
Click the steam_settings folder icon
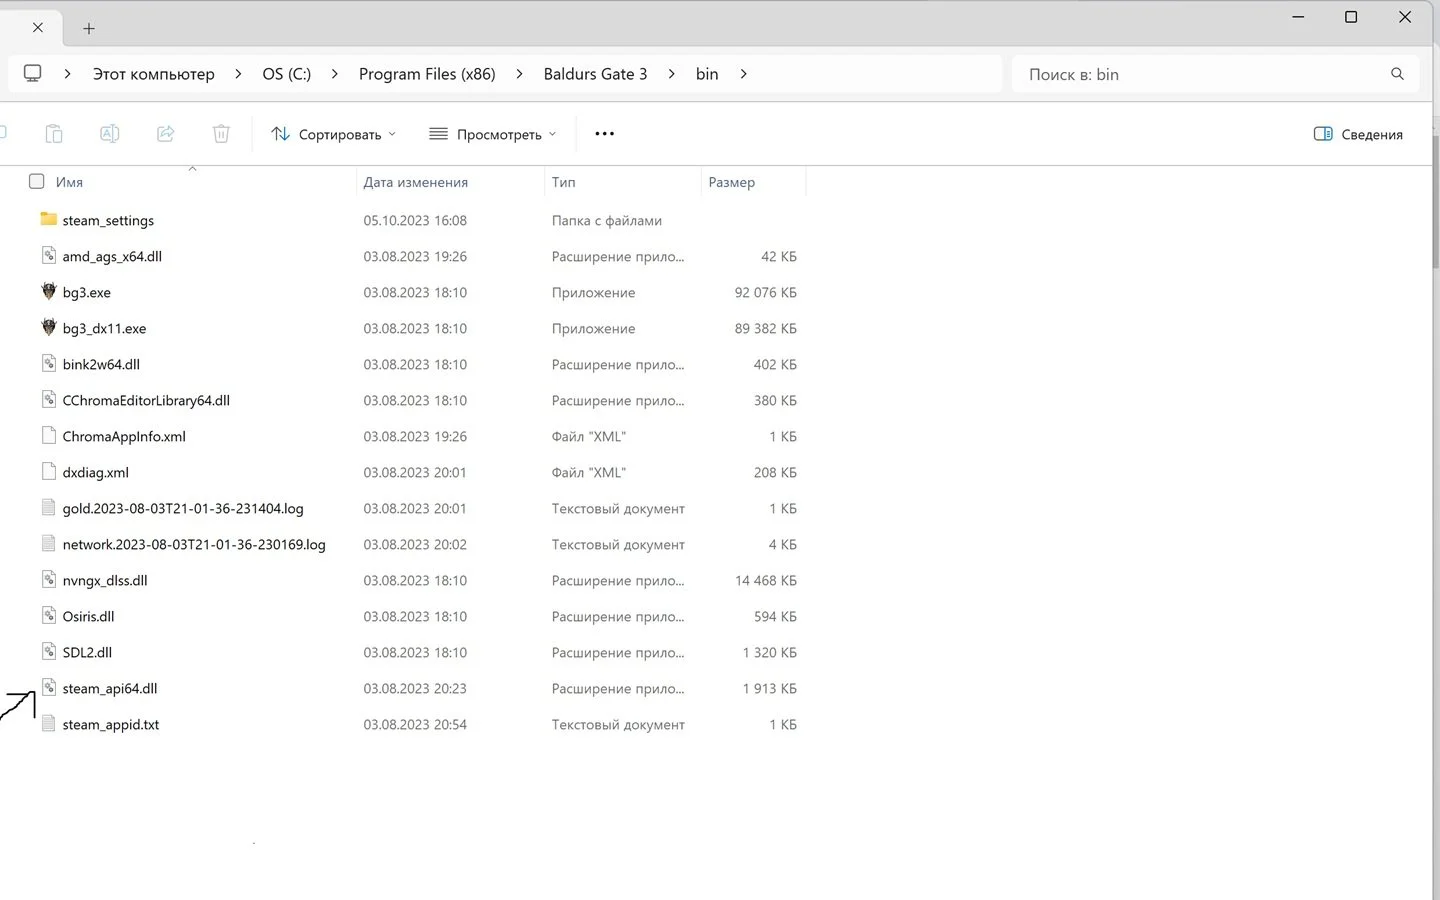point(49,219)
